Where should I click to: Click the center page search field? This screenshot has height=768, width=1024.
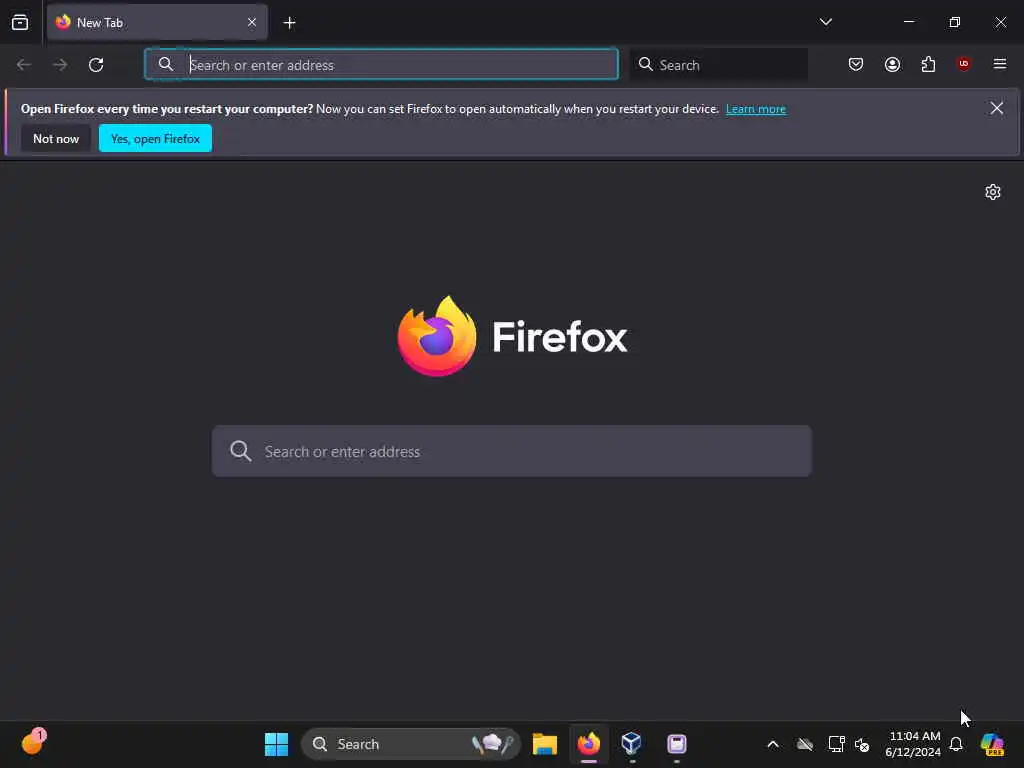(512, 451)
